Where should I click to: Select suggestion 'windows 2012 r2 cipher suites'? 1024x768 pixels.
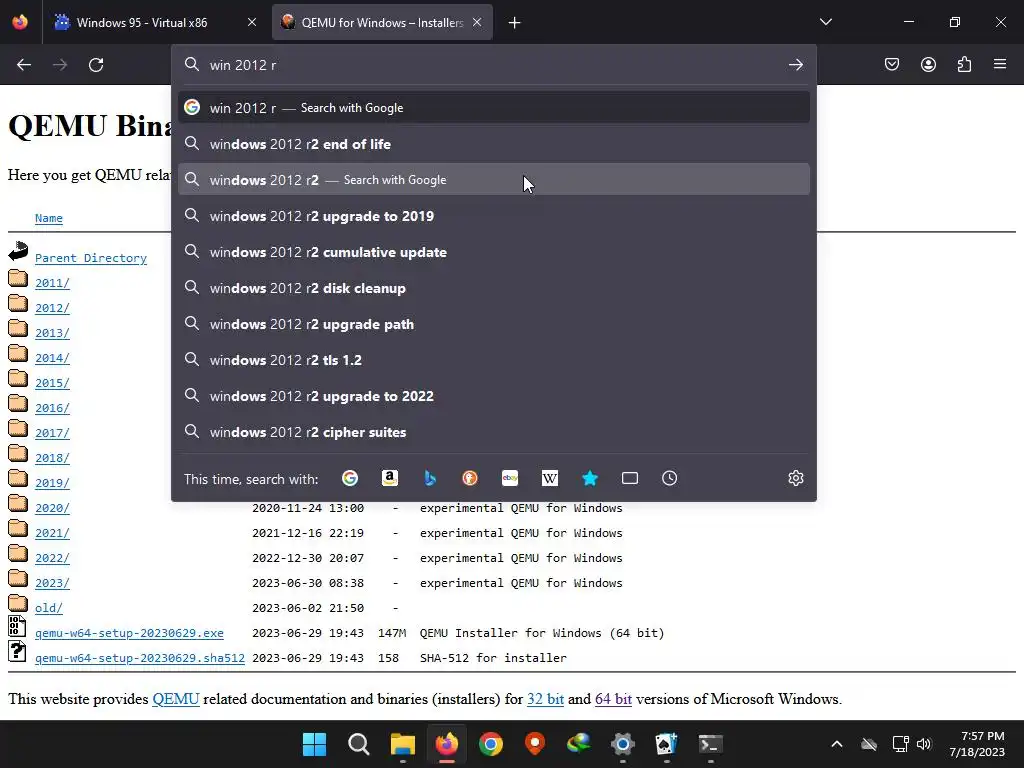[x=494, y=432]
